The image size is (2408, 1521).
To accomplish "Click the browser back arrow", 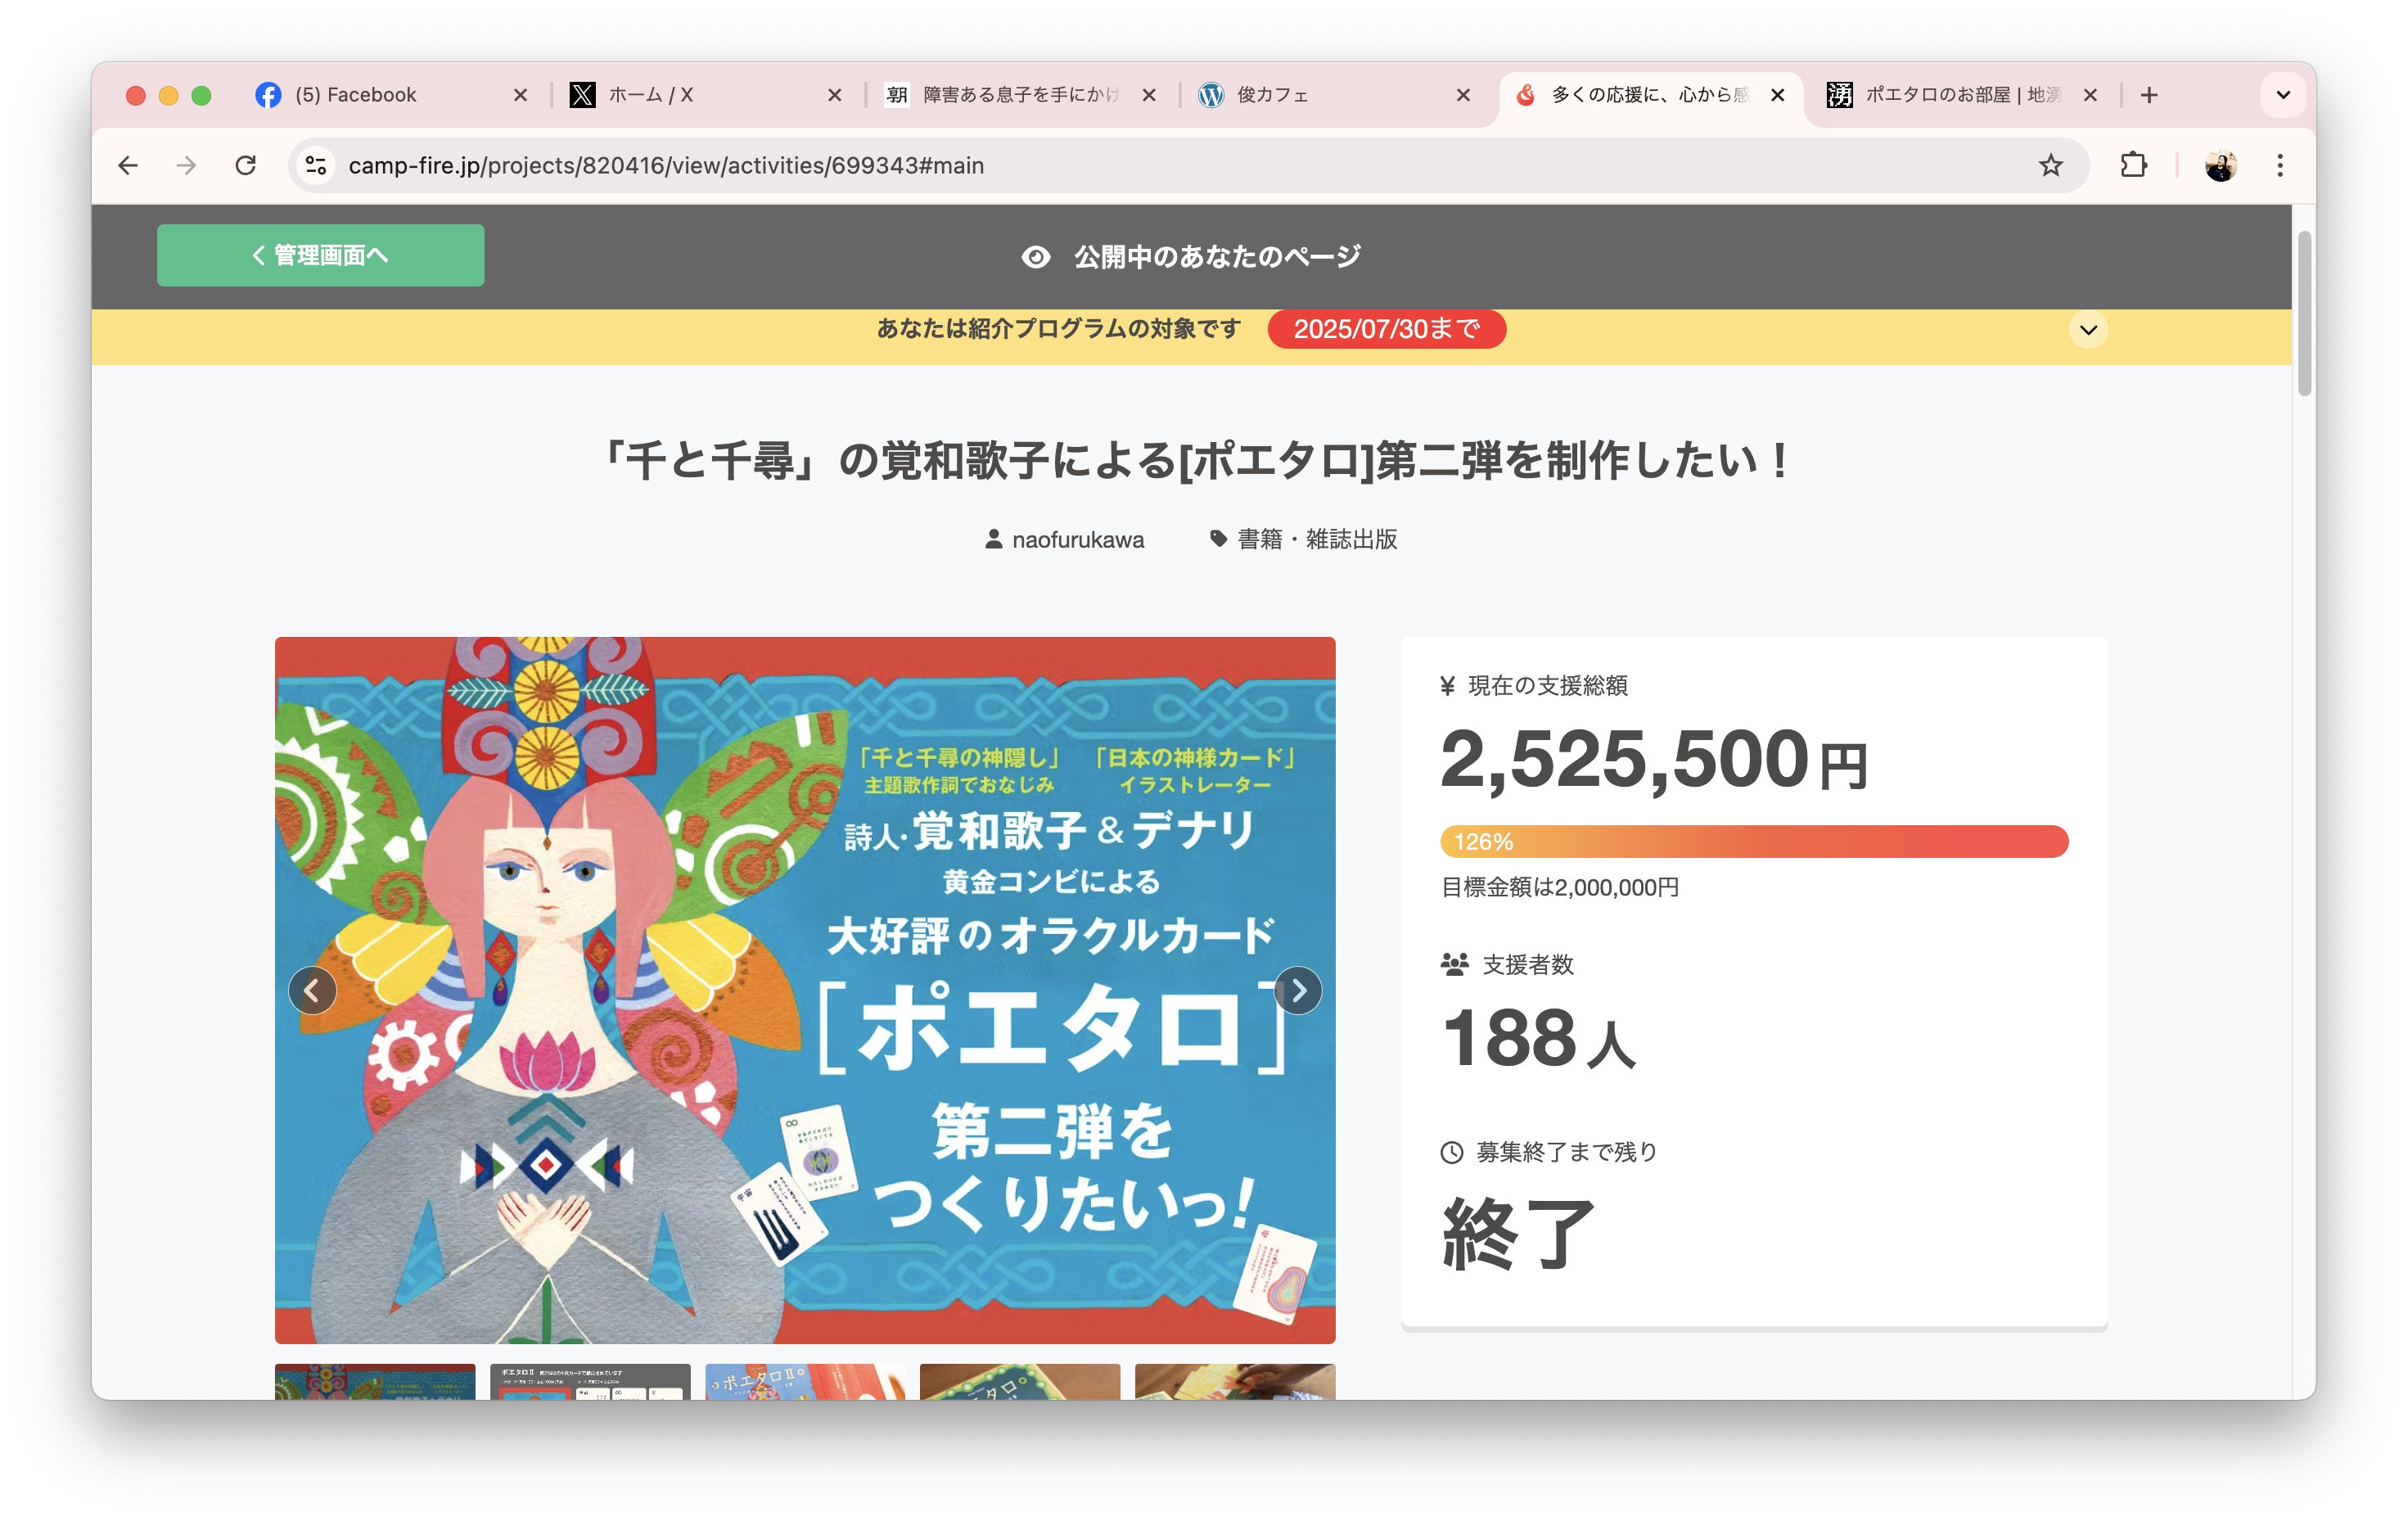I will tap(128, 165).
